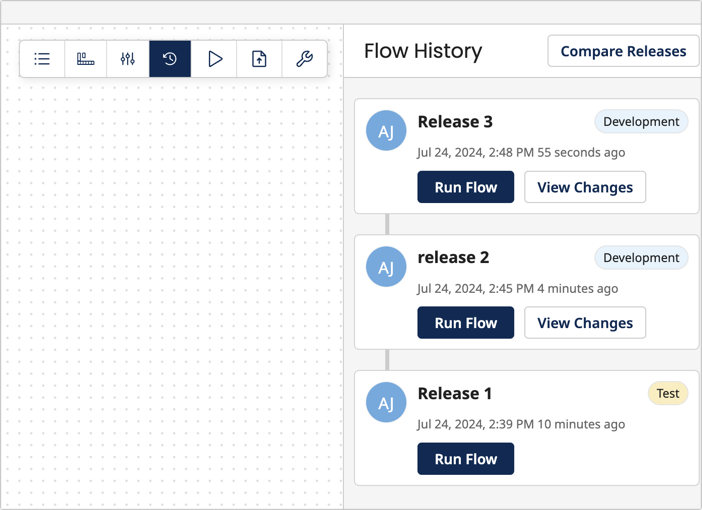Viewport: 702px width, 510px height.
Task: Run Flow for Release 1
Action: click(465, 459)
